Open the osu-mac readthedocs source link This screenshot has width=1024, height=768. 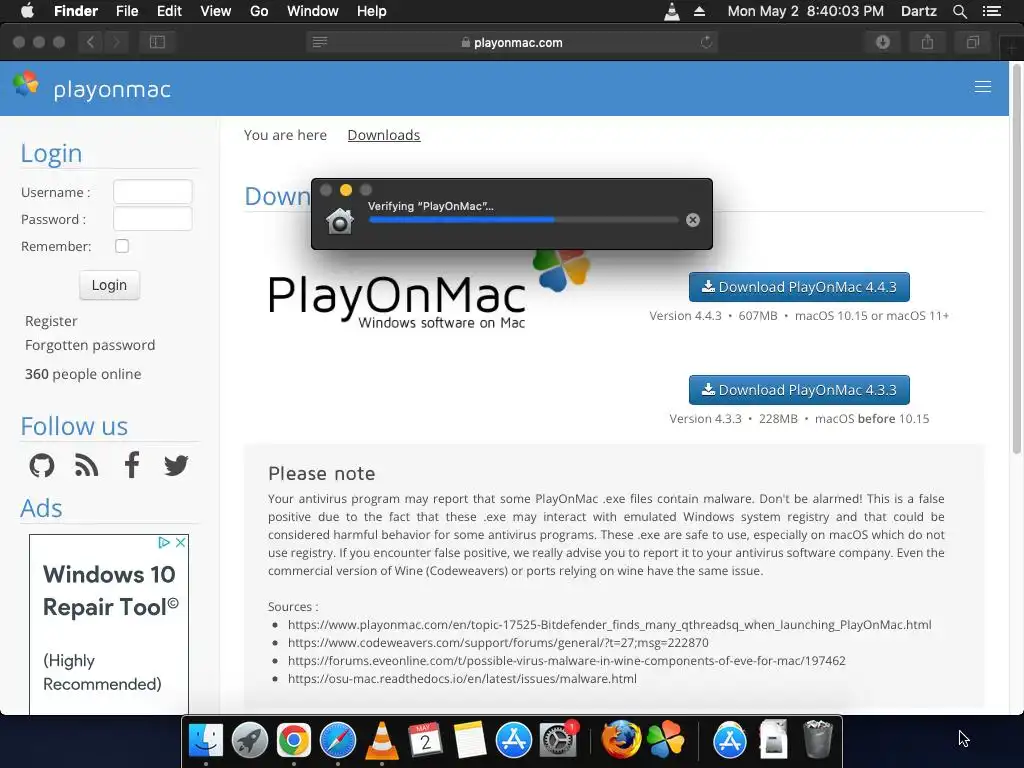[462, 679]
